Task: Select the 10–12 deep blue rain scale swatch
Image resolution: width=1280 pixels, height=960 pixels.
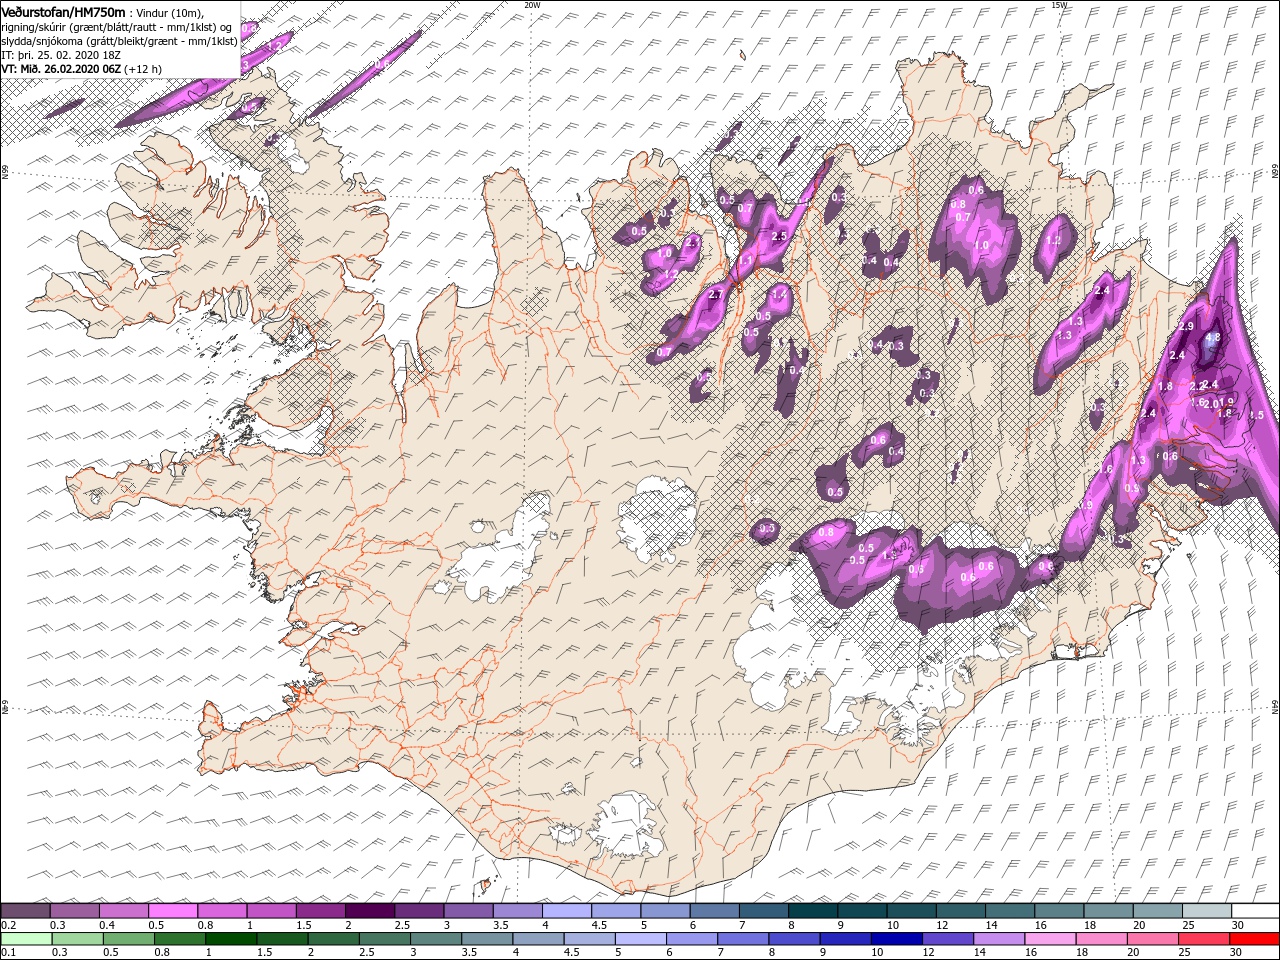Action: (x=897, y=939)
